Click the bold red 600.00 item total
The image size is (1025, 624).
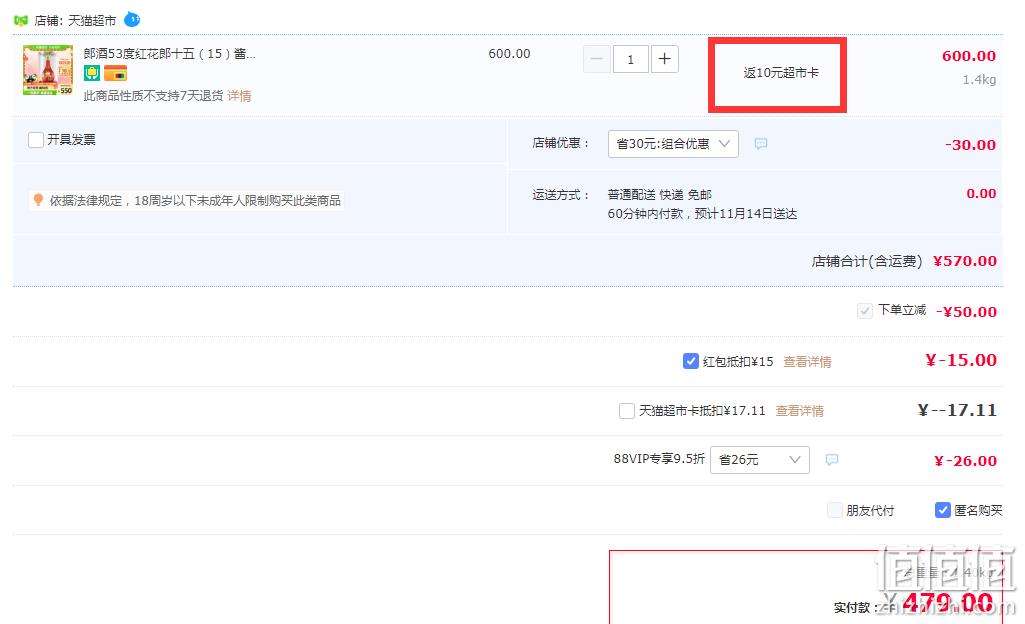pos(969,56)
